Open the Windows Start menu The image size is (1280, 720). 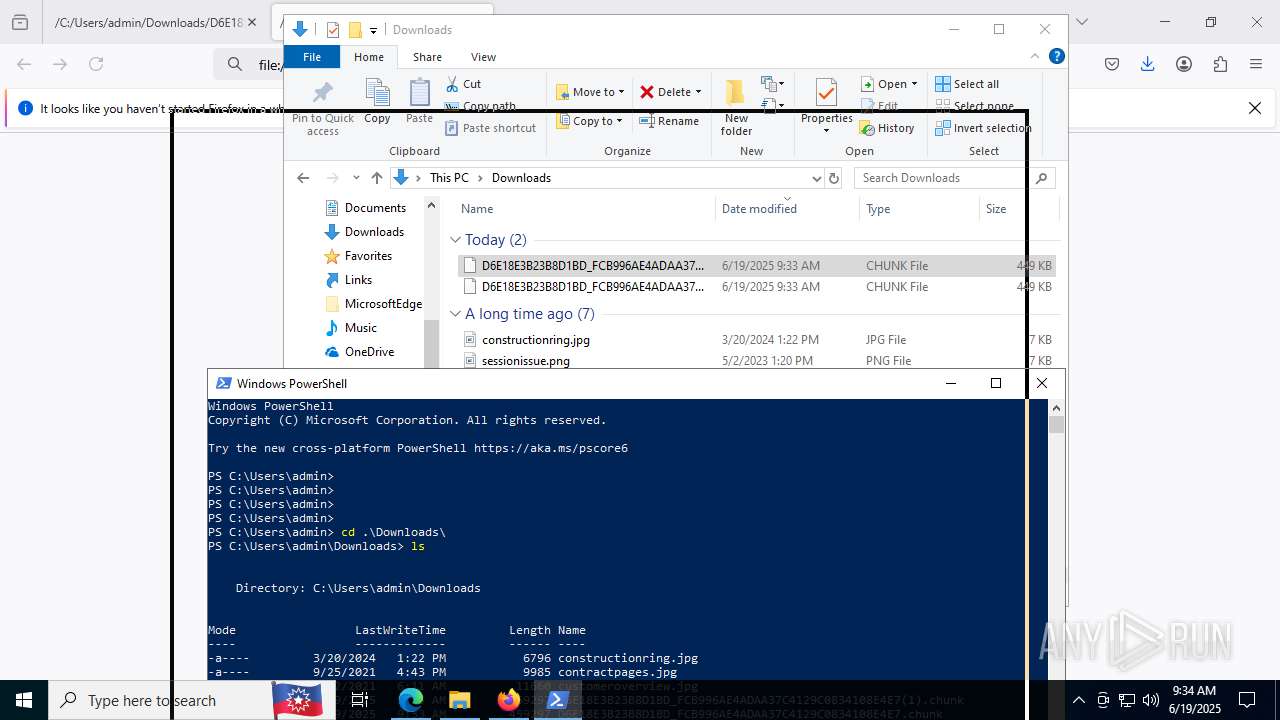(x=24, y=700)
